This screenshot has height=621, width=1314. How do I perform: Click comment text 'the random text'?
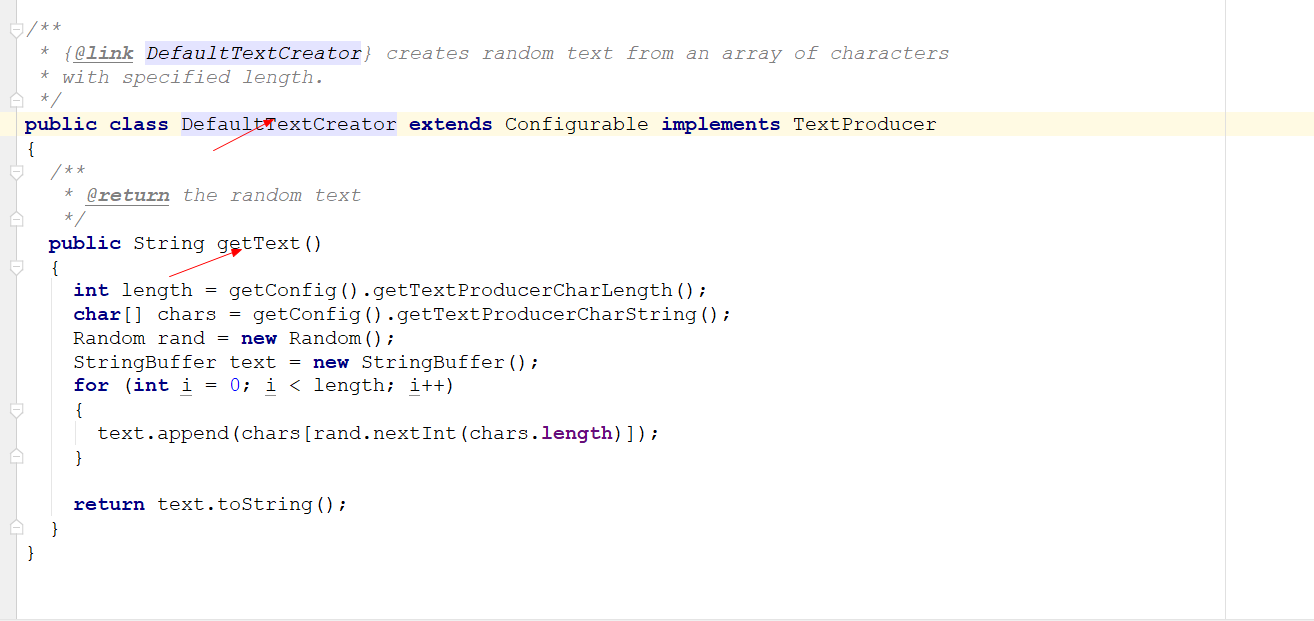271,195
